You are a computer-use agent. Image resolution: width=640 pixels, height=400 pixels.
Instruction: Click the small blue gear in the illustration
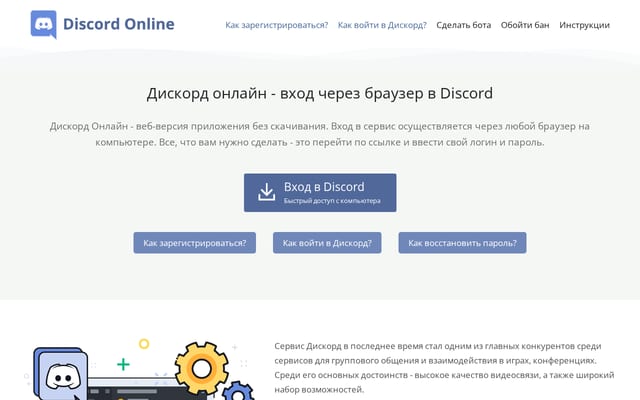coord(238,392)
